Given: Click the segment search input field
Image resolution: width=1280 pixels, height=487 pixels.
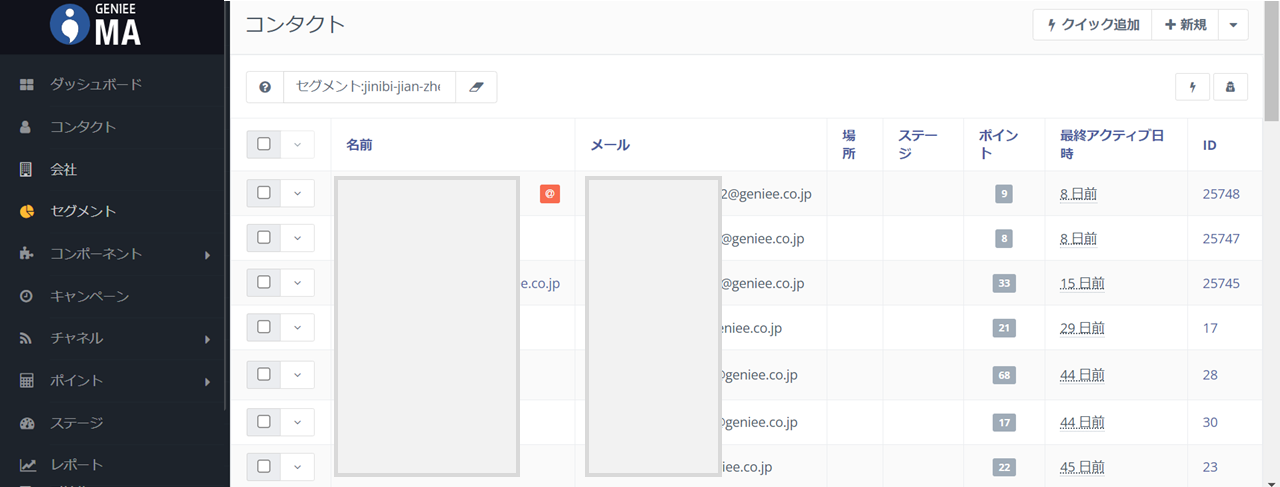Looking at the screenshot, I should (369, 87).
